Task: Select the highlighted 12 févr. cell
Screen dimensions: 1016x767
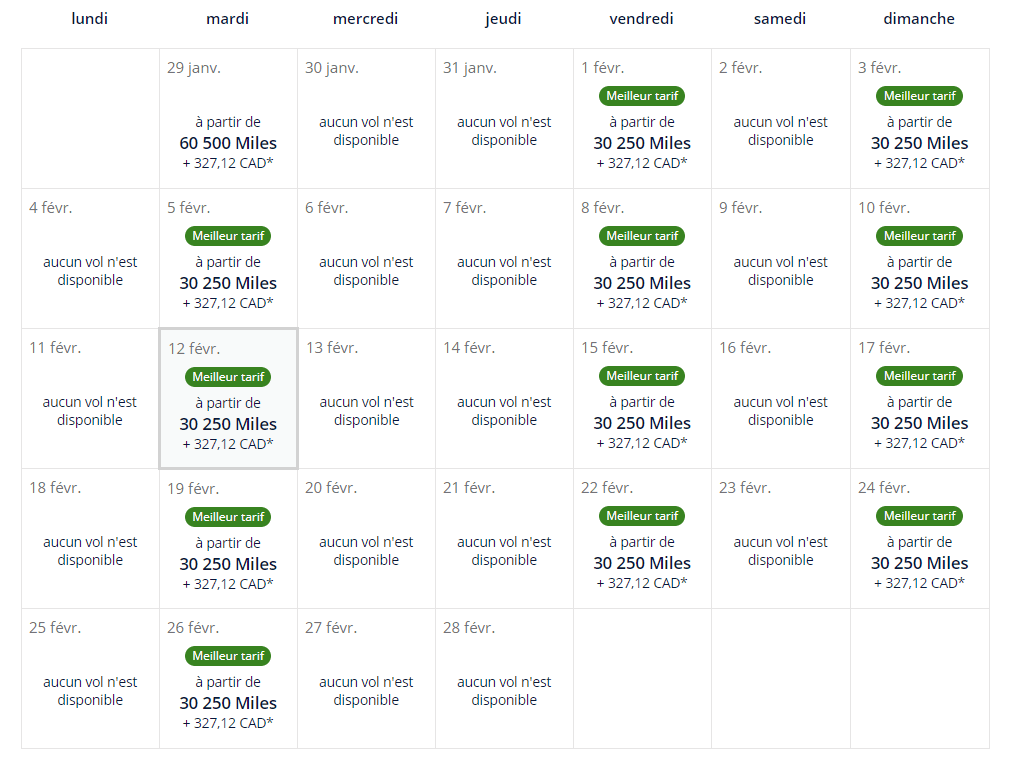Action: tap(228, 410)
